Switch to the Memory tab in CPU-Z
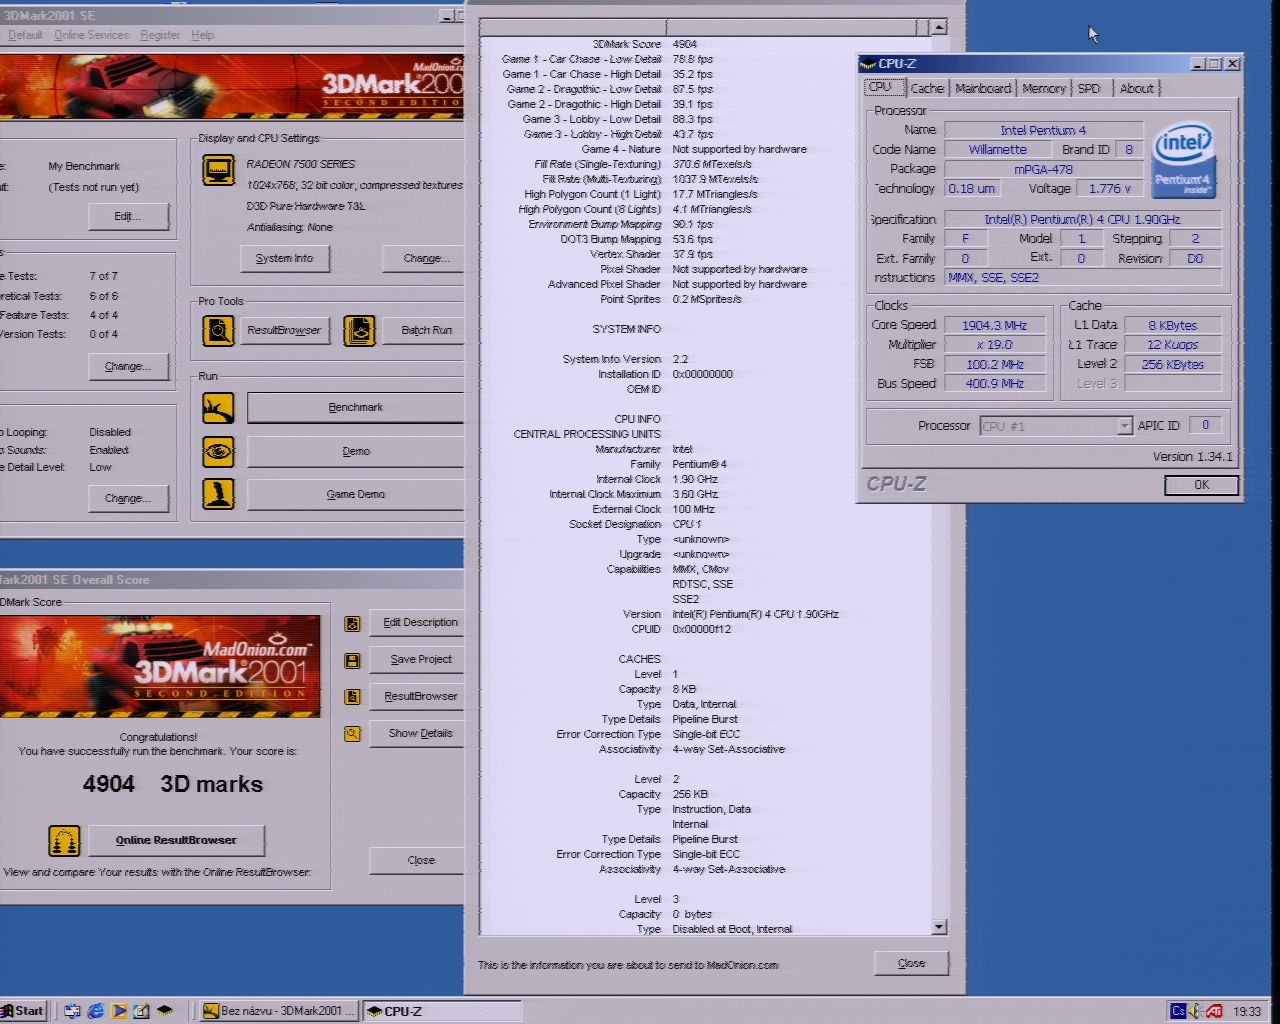1280x1024 pixels. 1044,89
